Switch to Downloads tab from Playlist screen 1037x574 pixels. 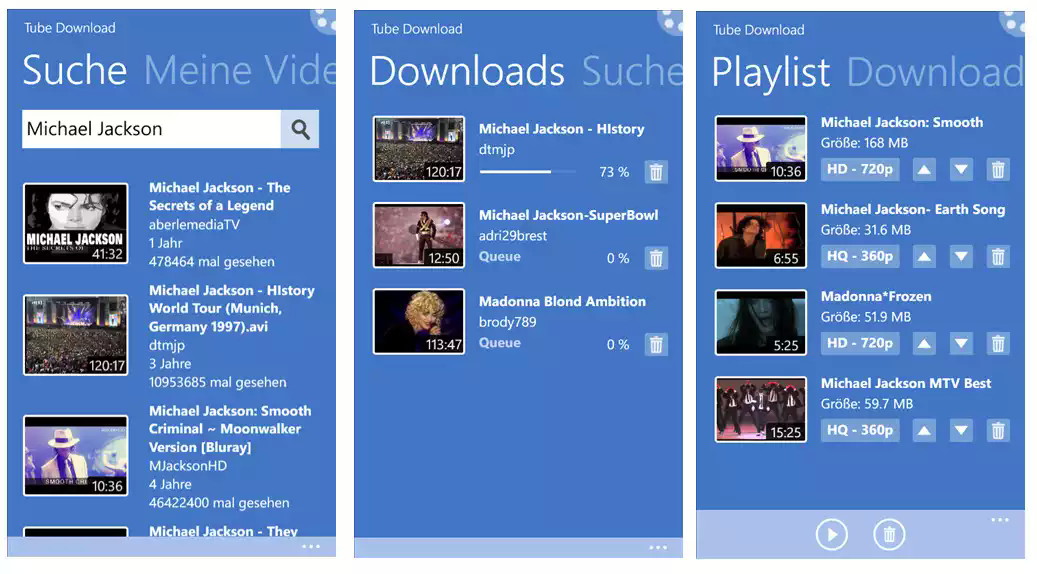pyautogui.click(x=935, y=72)
